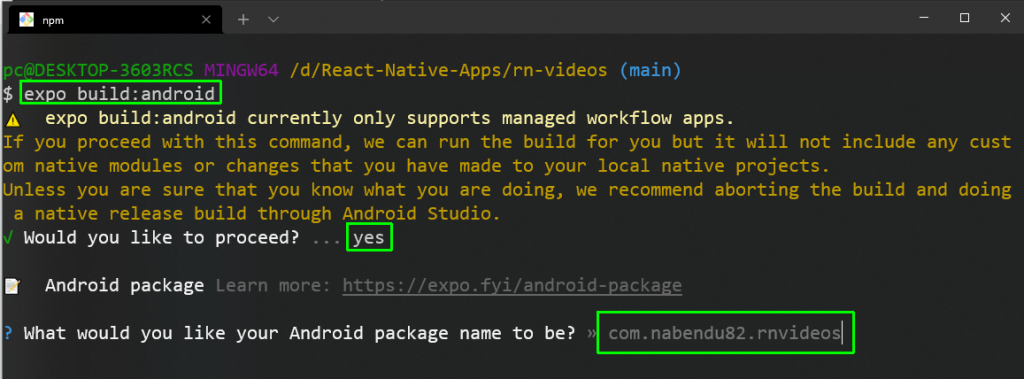Click the 'yes' answer text
The image size is (1024, 379).
(x=369, y=238)
